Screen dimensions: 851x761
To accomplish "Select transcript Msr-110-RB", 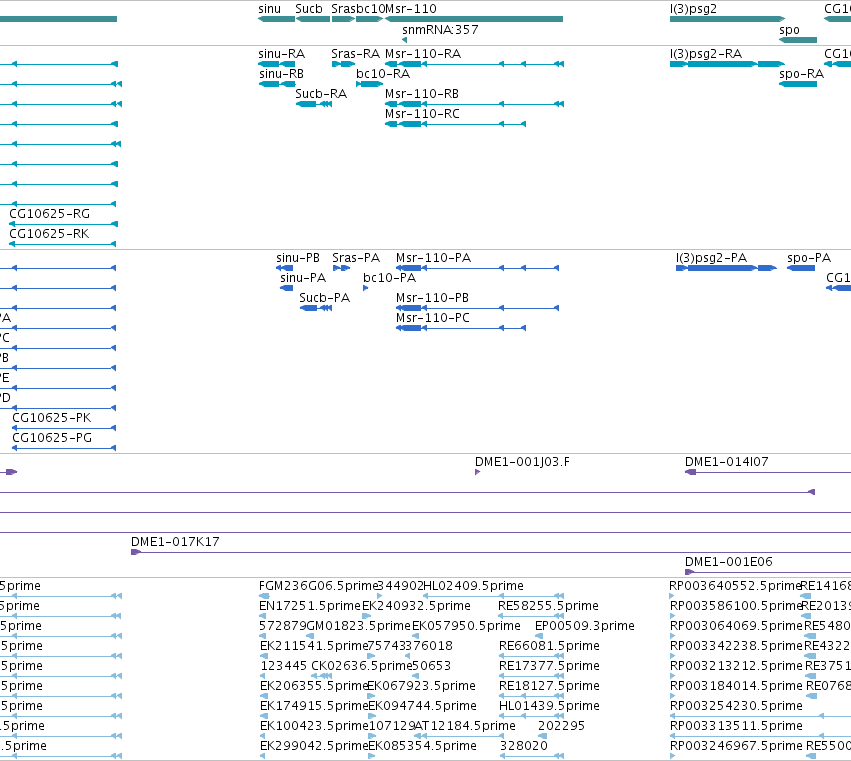I will [x=474, y=104].
